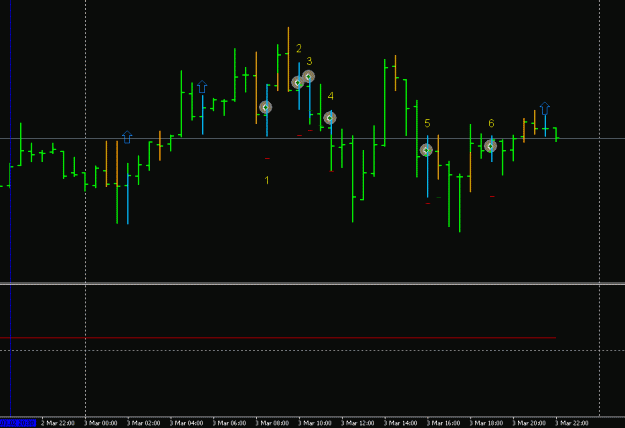Viewport: 625px width, 428px height.
Task: Click the '3 Mar 16:00' time axis label
Action: point(443,423)
